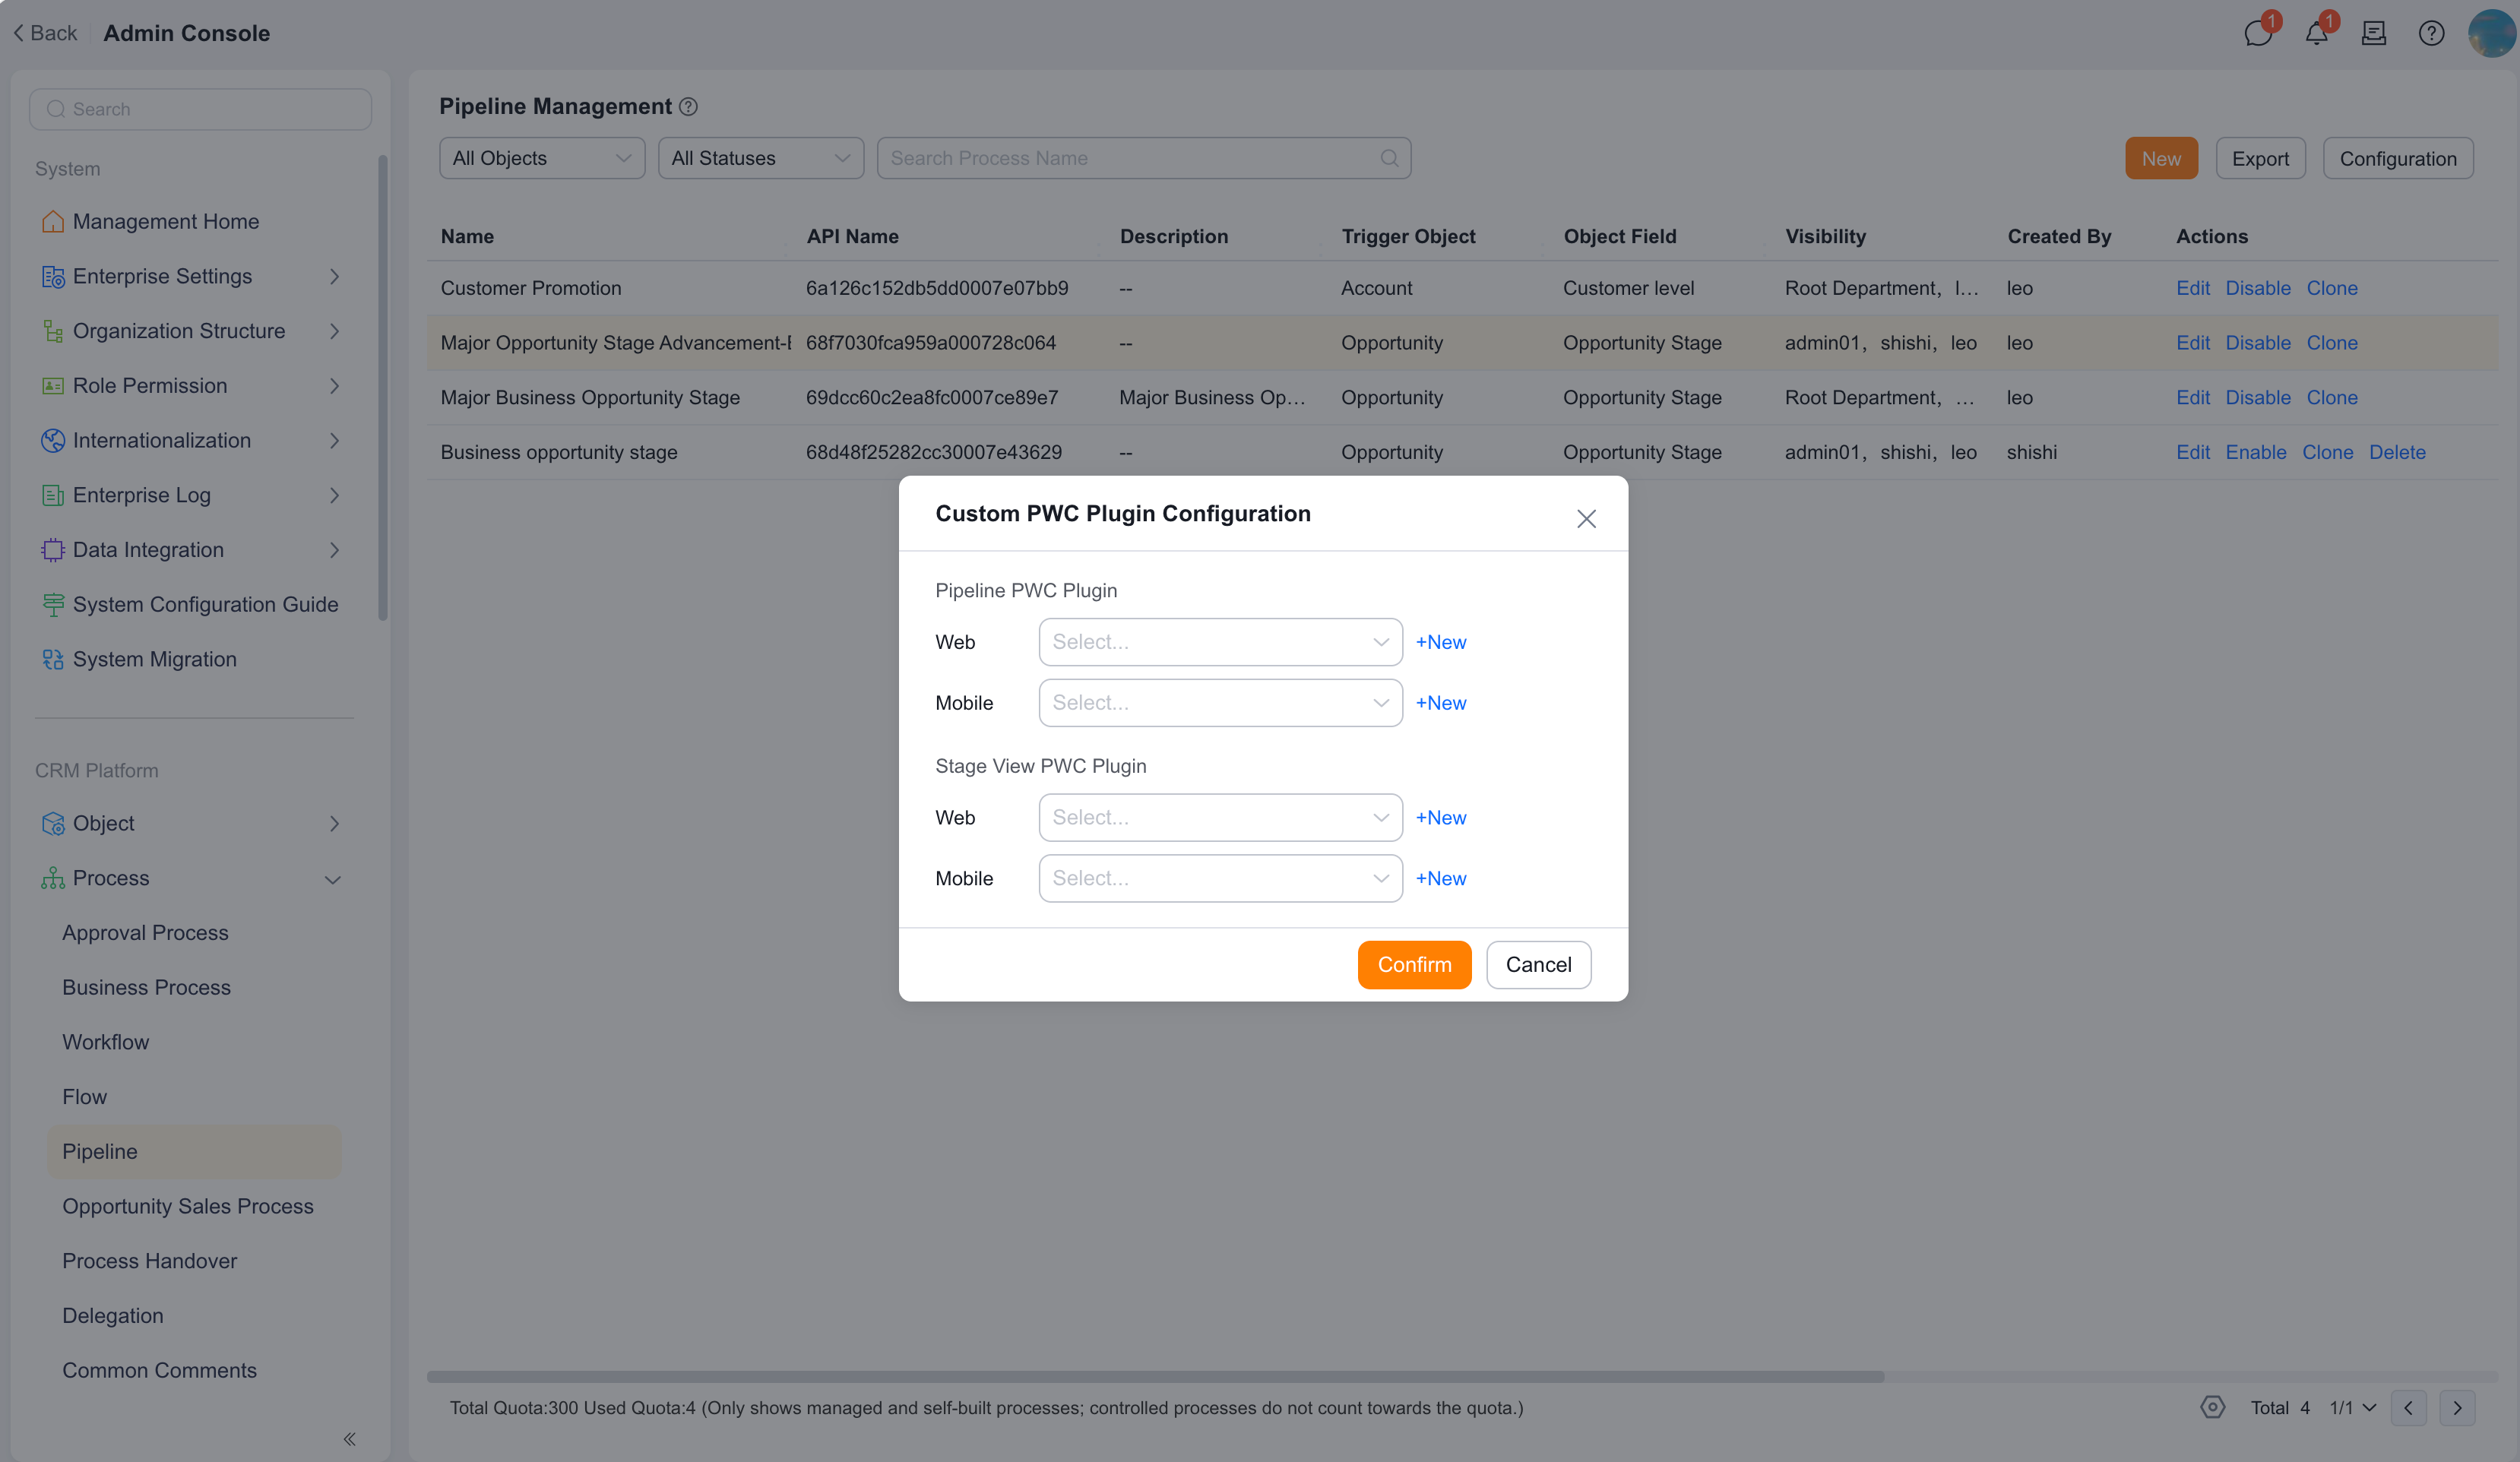The image size is (2520, 1462).
Task: Click the sidebar vertical scrollbar
Action: pyautogui.click(x=383, y=388)
